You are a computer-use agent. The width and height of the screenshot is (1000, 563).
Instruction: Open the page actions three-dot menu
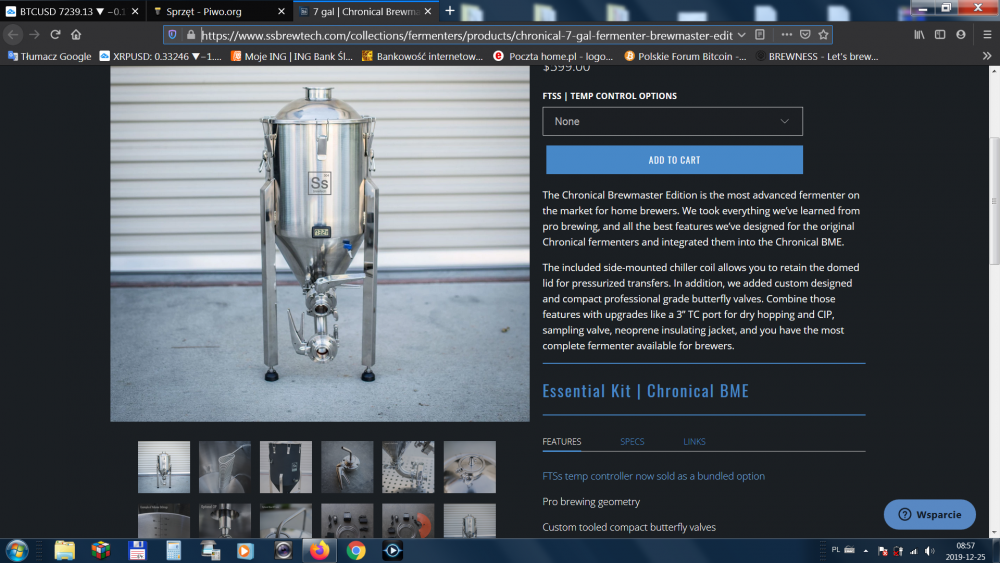[786, 34]
